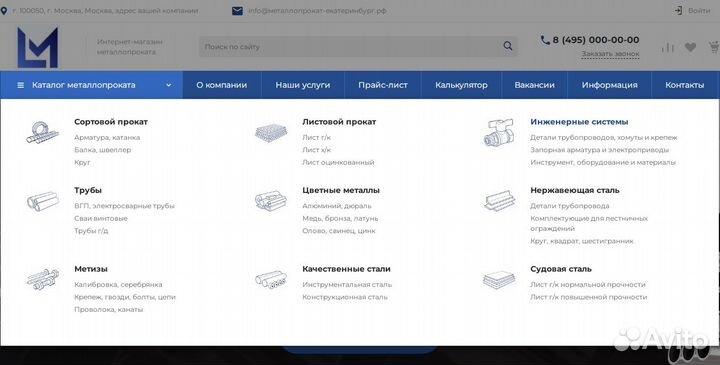
Task: Open the comparison bar chart icon
Action: pos(668,47)
